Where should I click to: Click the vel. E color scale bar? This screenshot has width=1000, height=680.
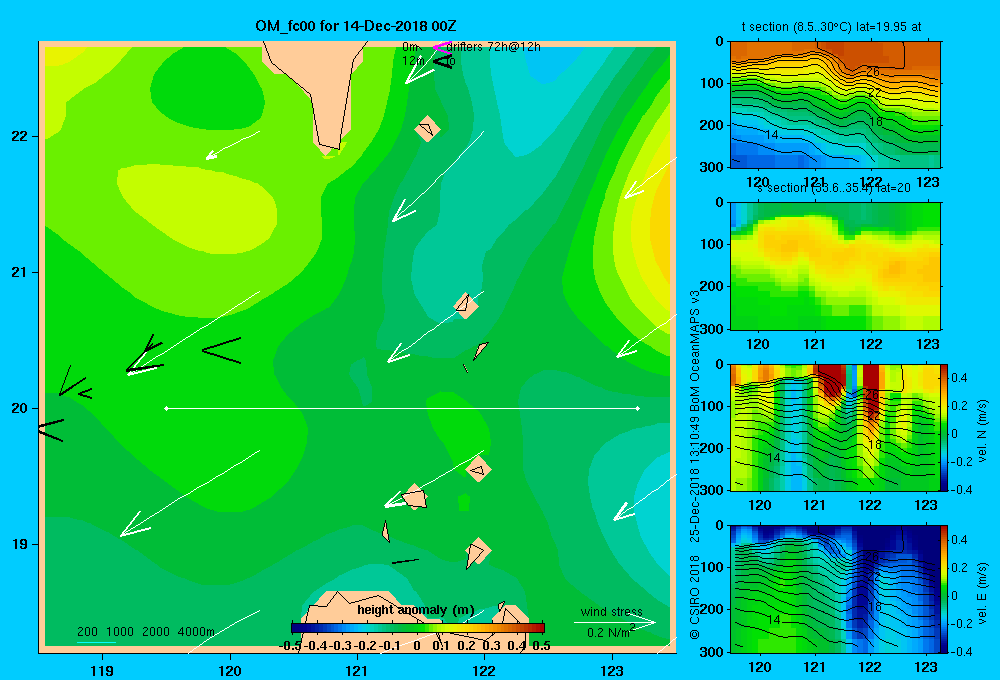[x=944, y=588]
